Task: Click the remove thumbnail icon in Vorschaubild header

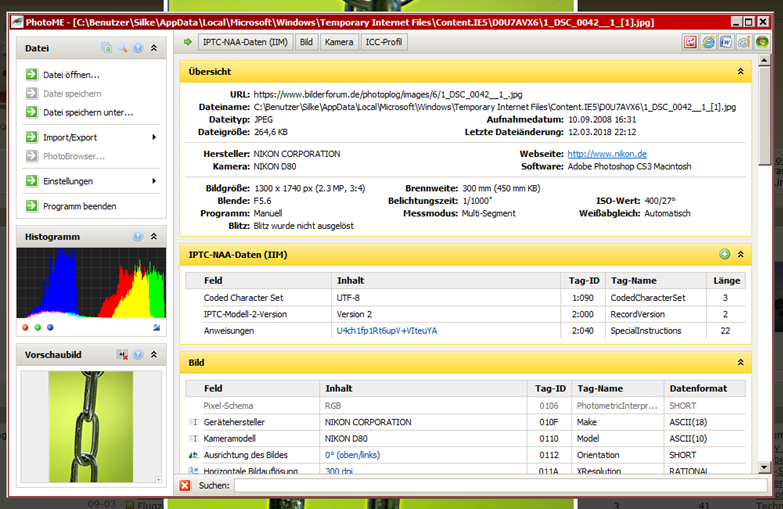Action: point(122,354)
